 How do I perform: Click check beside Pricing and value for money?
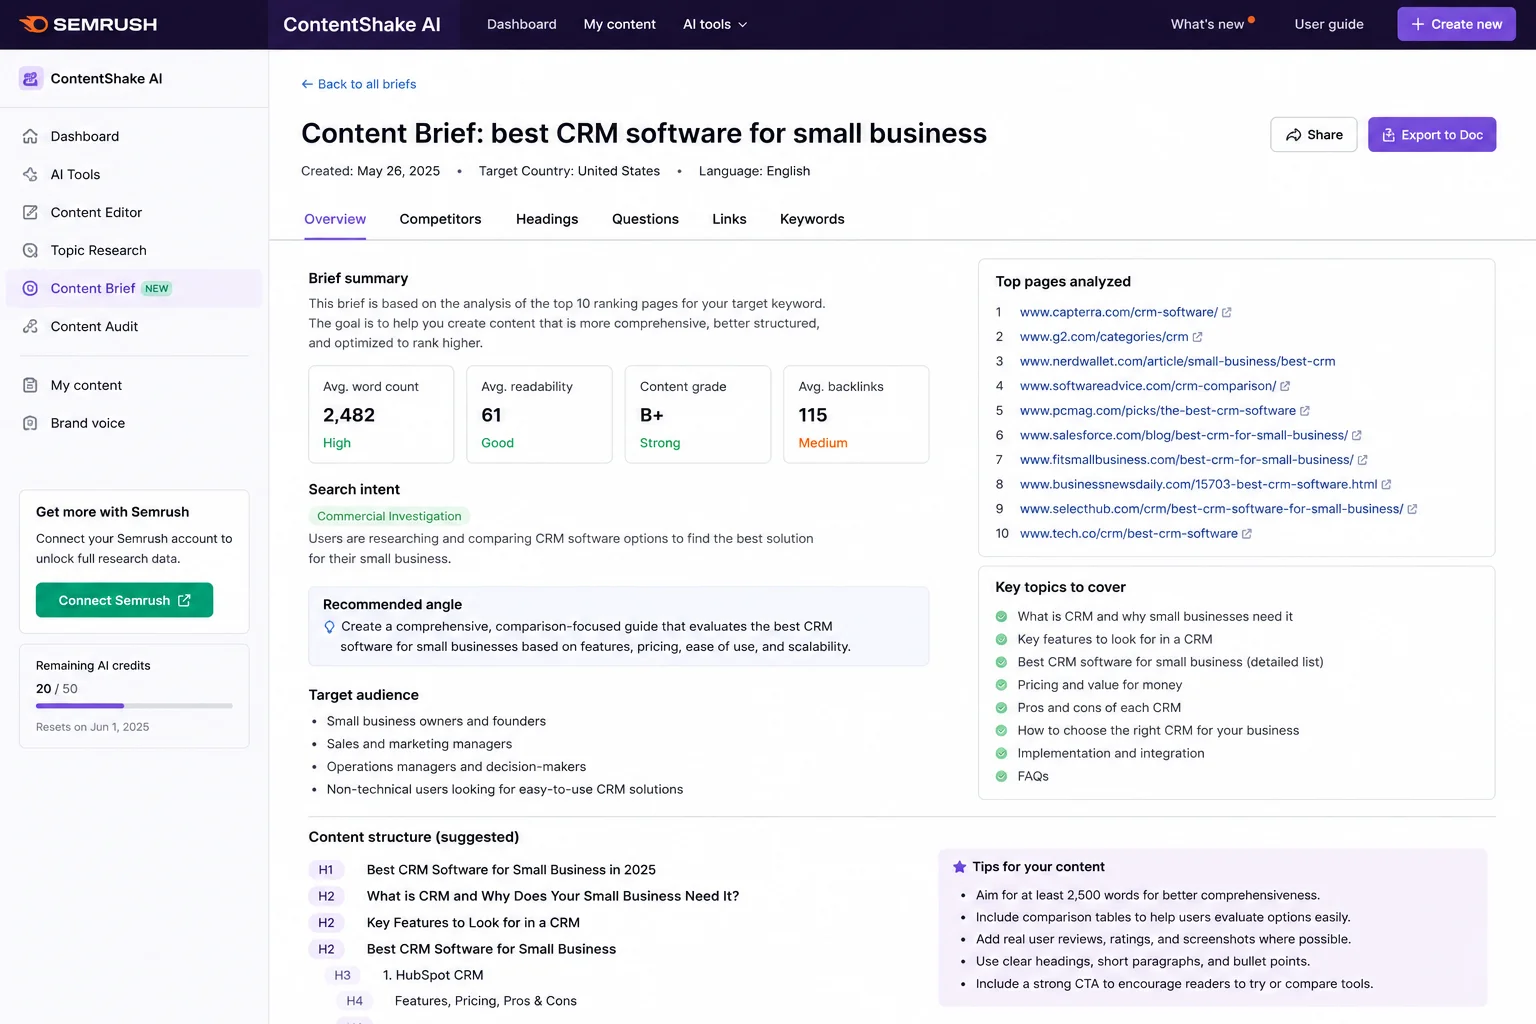coord(1001,685)
